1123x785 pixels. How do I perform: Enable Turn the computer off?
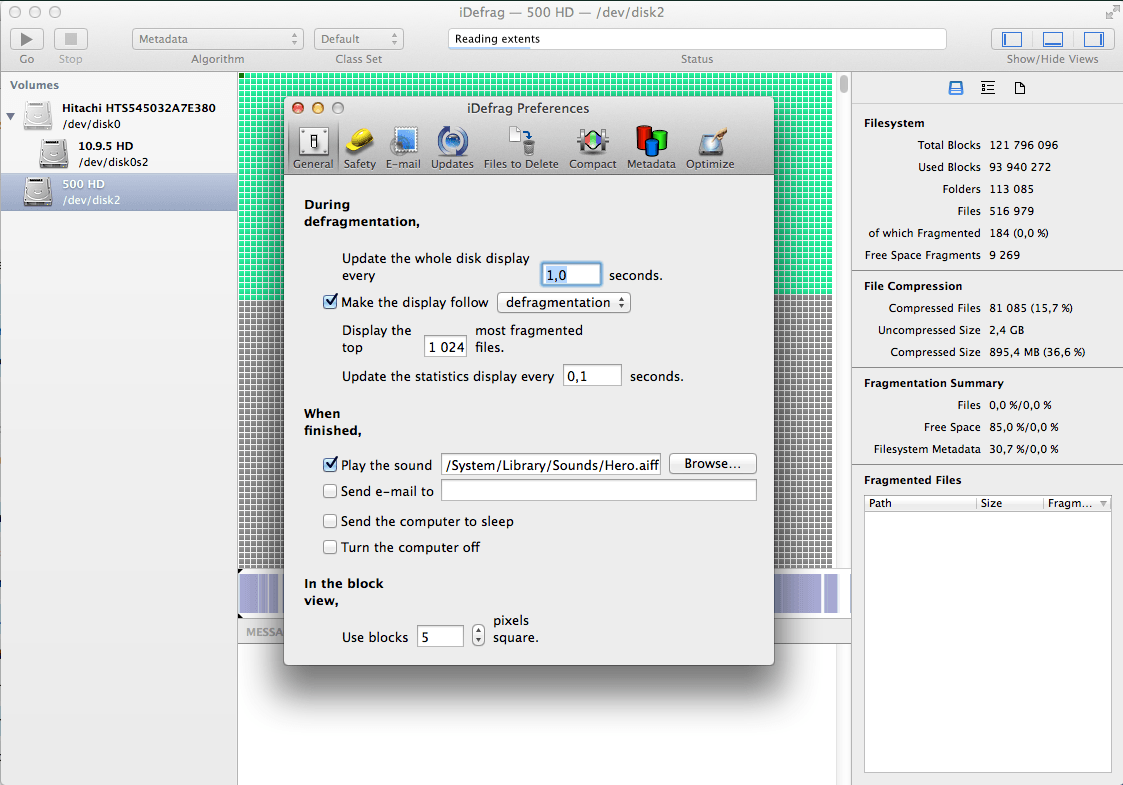330,546
